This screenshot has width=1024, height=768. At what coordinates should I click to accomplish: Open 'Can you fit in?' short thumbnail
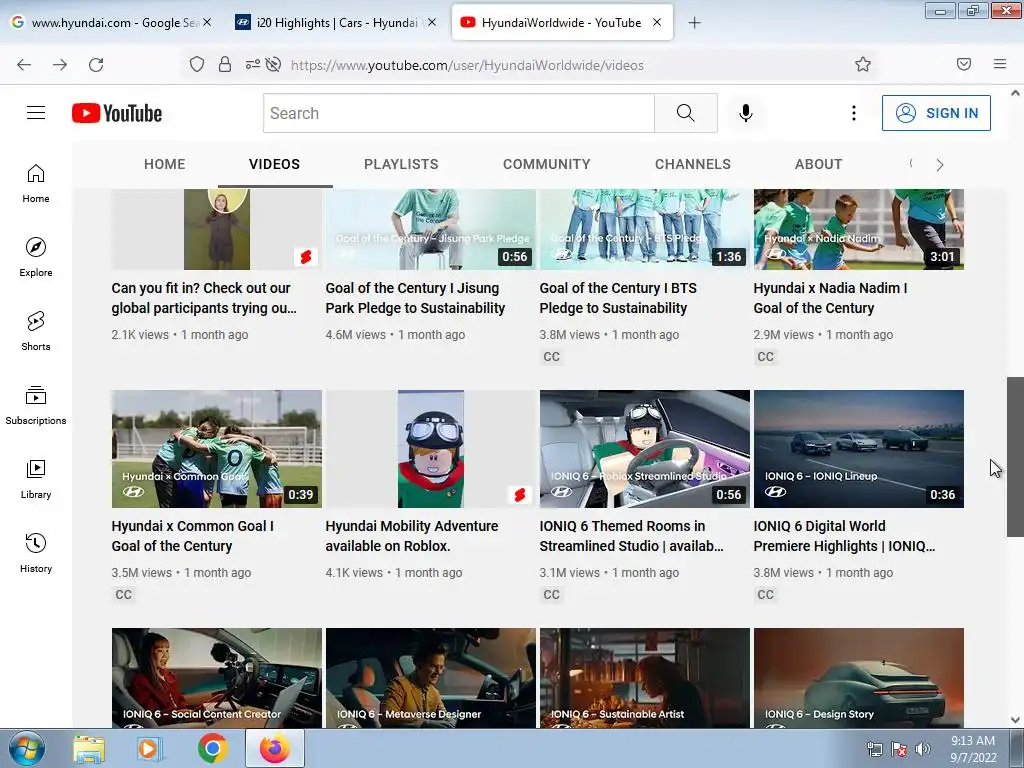point(217,229)
